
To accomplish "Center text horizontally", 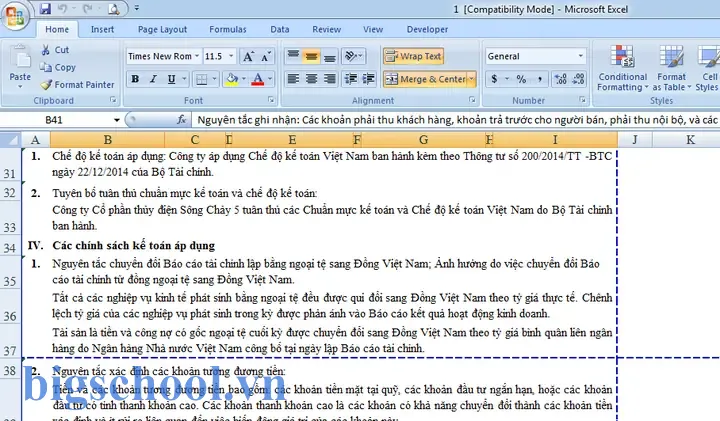I will (311, 79).
